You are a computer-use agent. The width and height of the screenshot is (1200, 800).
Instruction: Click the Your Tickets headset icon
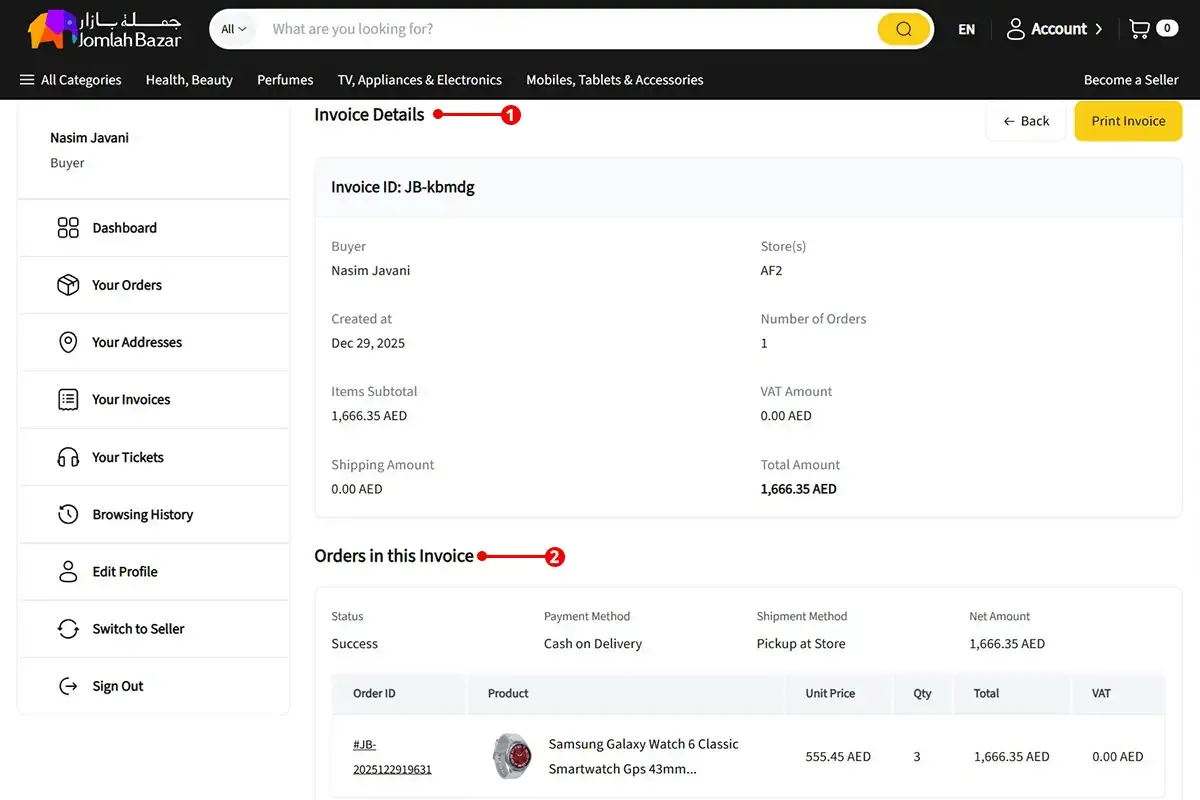68,457
